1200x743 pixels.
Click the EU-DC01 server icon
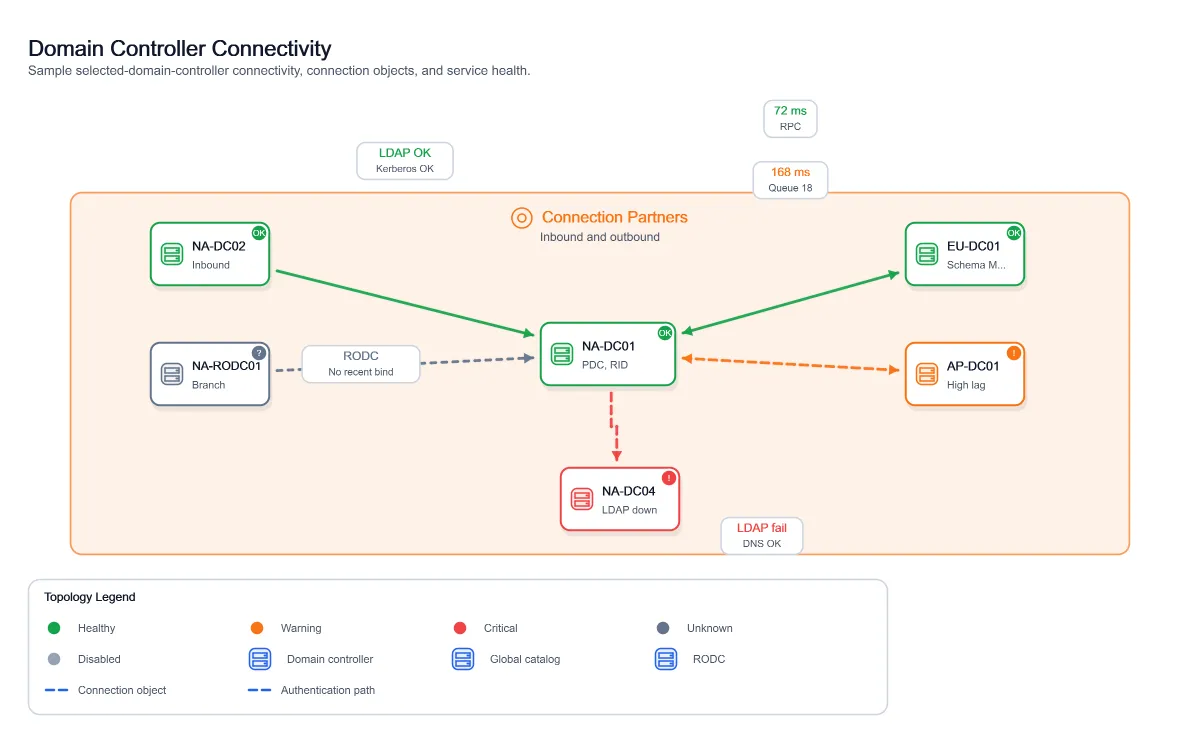926,254
